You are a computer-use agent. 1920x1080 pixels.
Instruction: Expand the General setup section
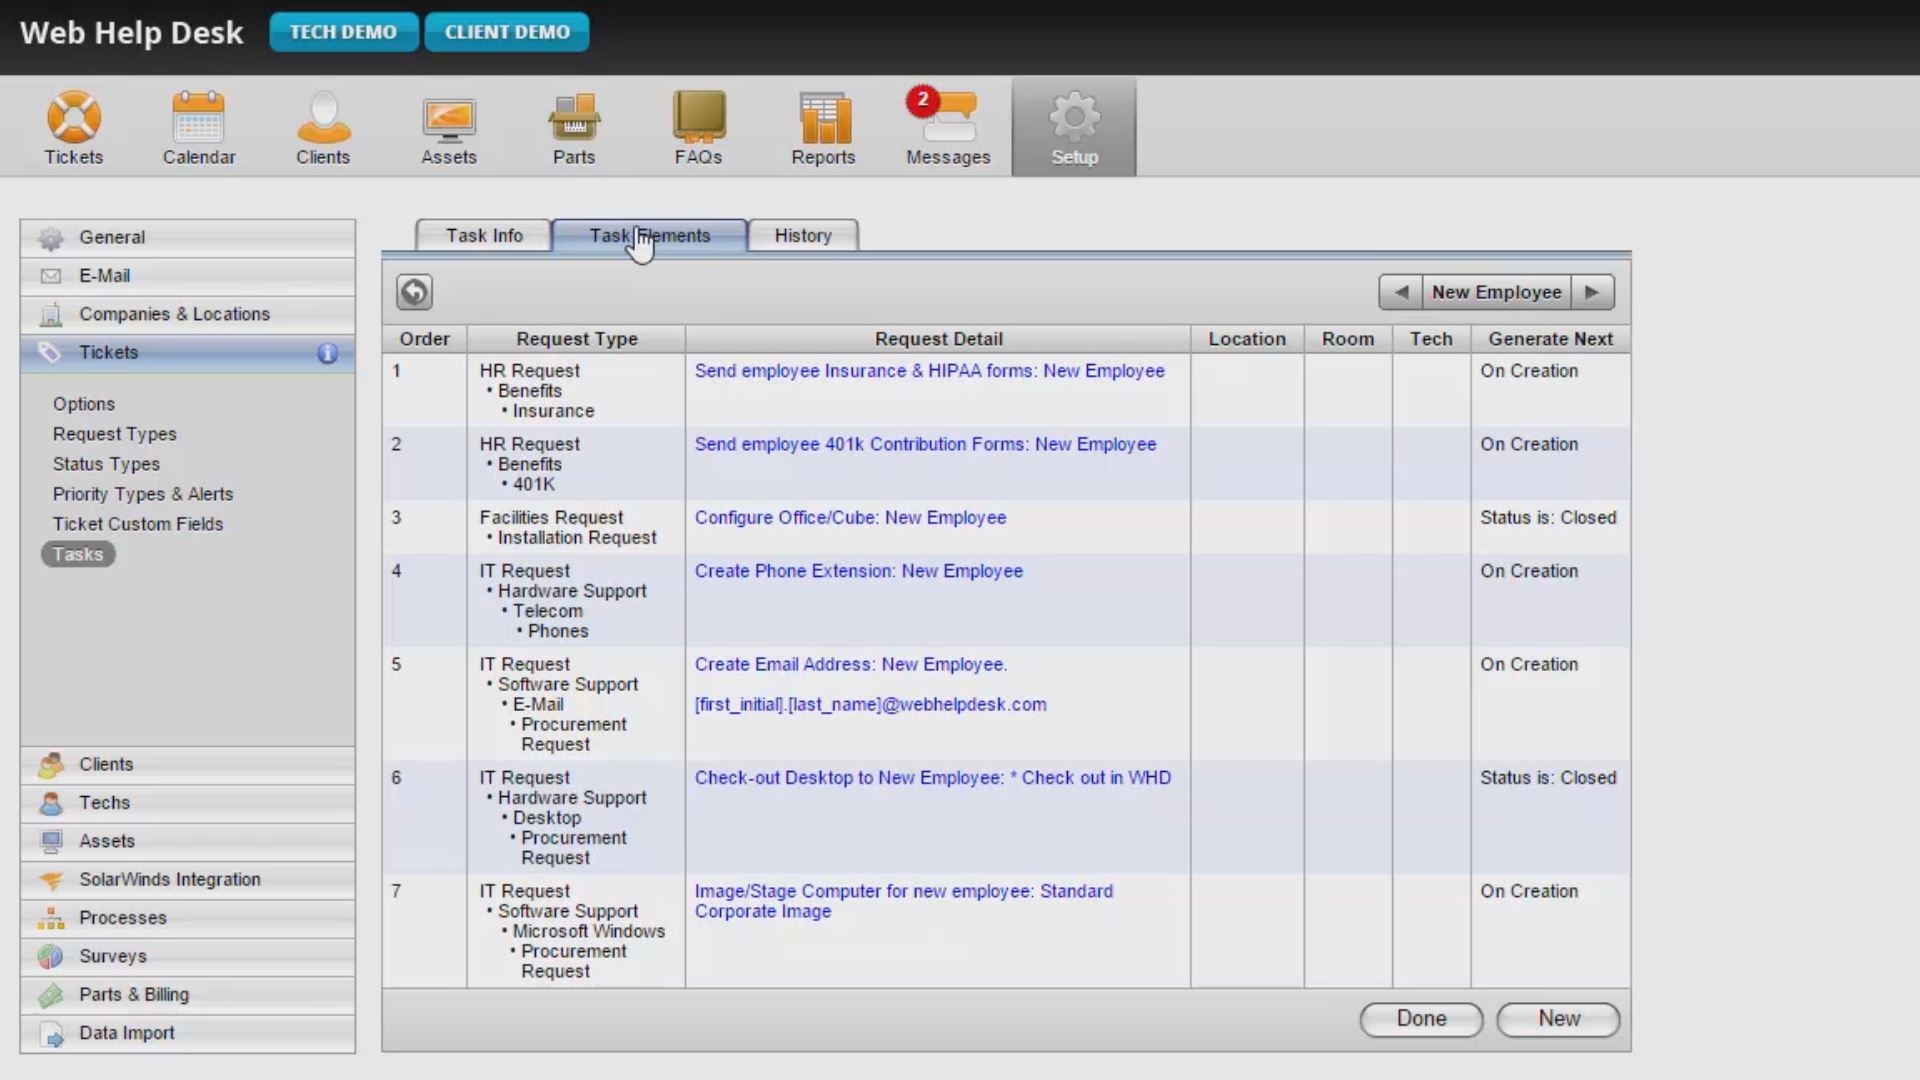(112, 237)
